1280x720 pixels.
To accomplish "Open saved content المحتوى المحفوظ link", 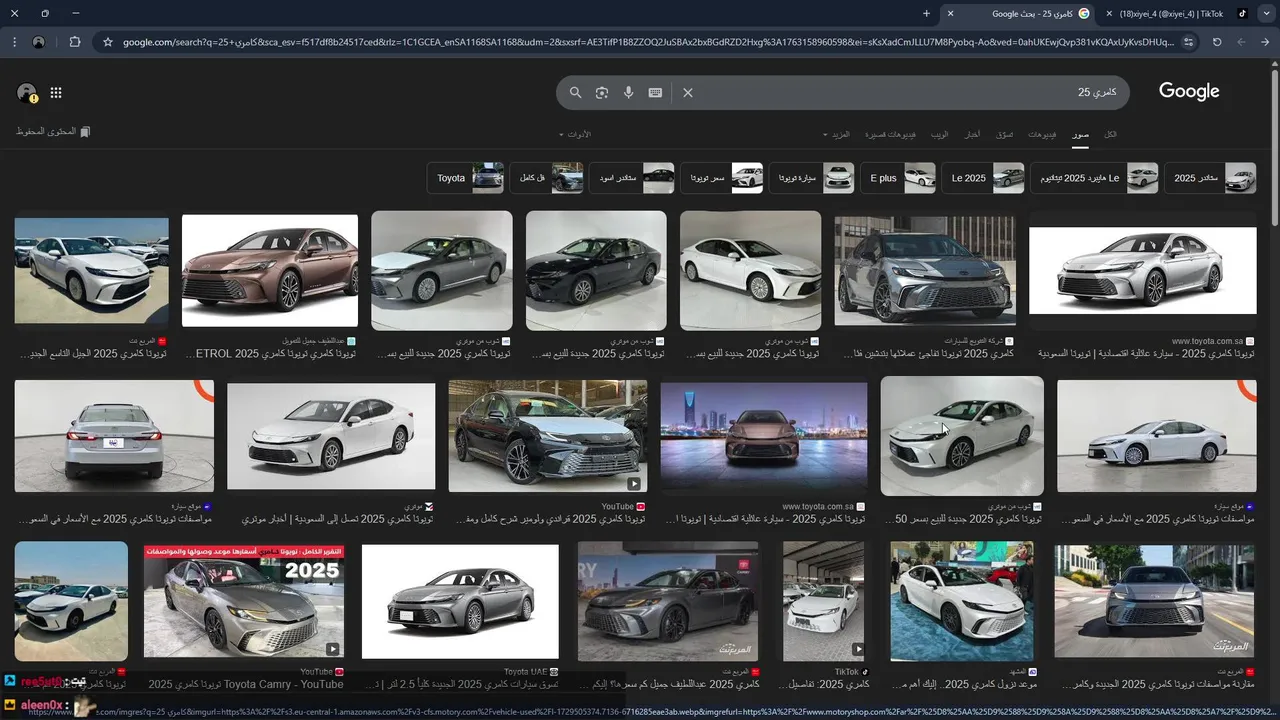I will point(53,132).
